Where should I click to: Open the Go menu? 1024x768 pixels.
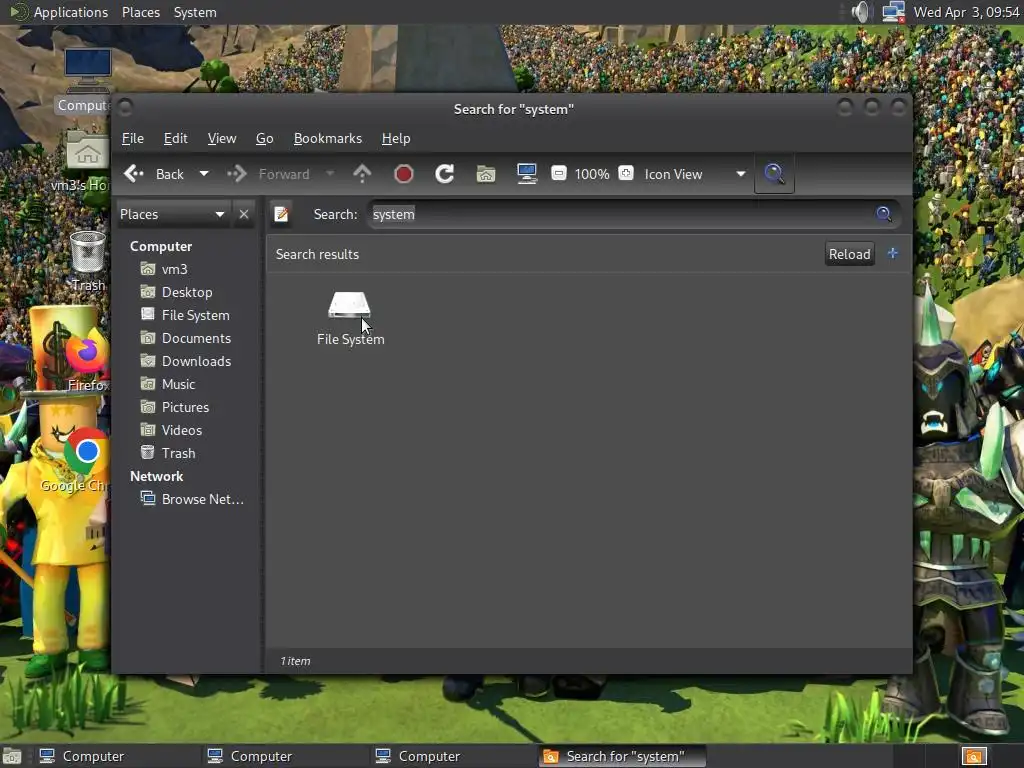coord(264,138)
